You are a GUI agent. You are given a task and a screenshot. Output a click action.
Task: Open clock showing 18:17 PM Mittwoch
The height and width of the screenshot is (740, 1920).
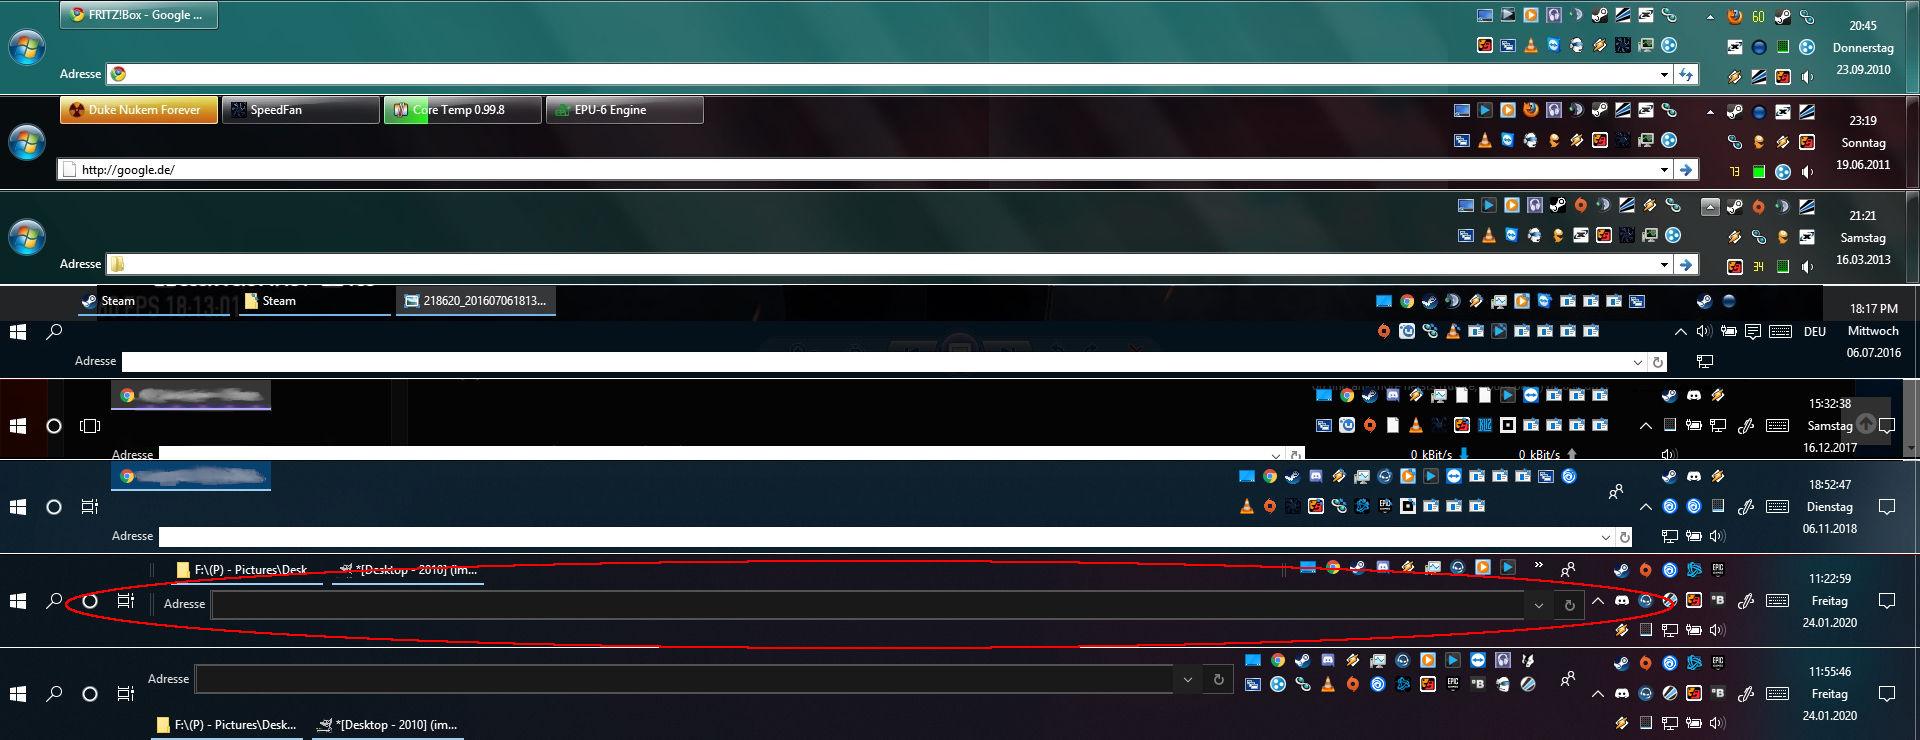1873,331
